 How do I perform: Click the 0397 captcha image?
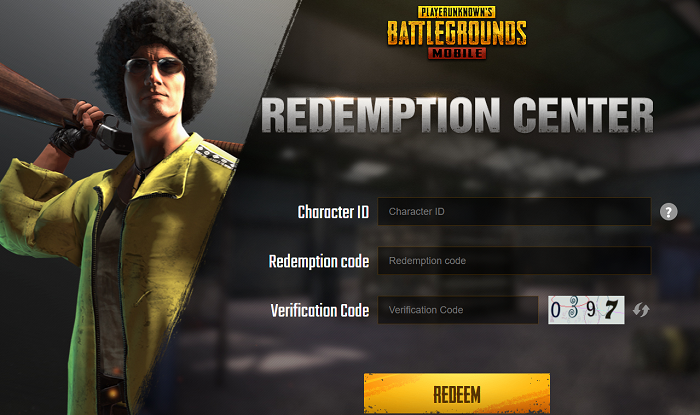[586, 310]
